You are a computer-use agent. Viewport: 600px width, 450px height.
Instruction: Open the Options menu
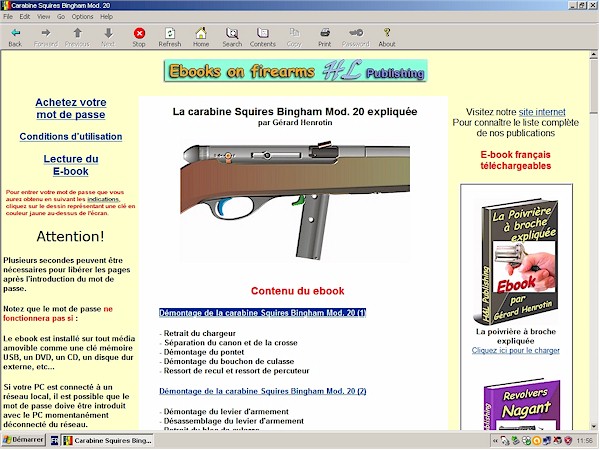point(82,16)
